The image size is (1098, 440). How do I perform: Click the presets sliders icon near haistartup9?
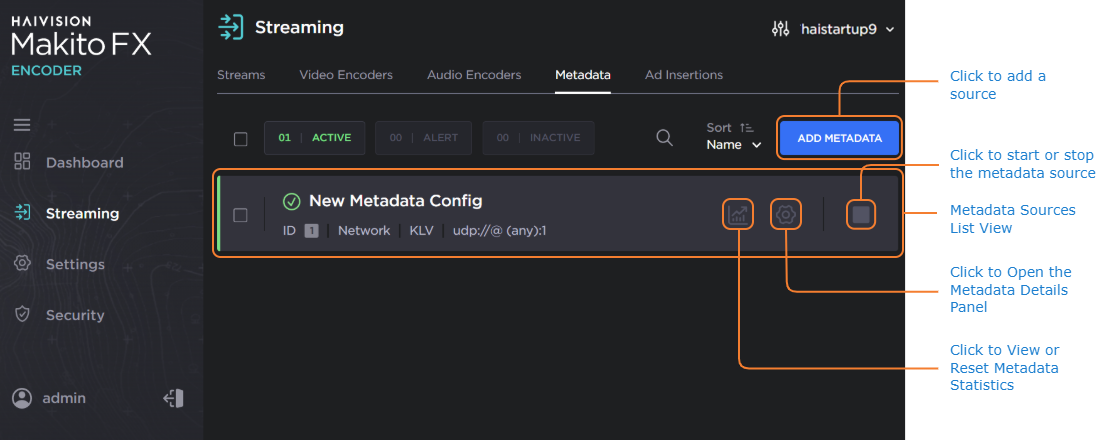tap(781, 29)
